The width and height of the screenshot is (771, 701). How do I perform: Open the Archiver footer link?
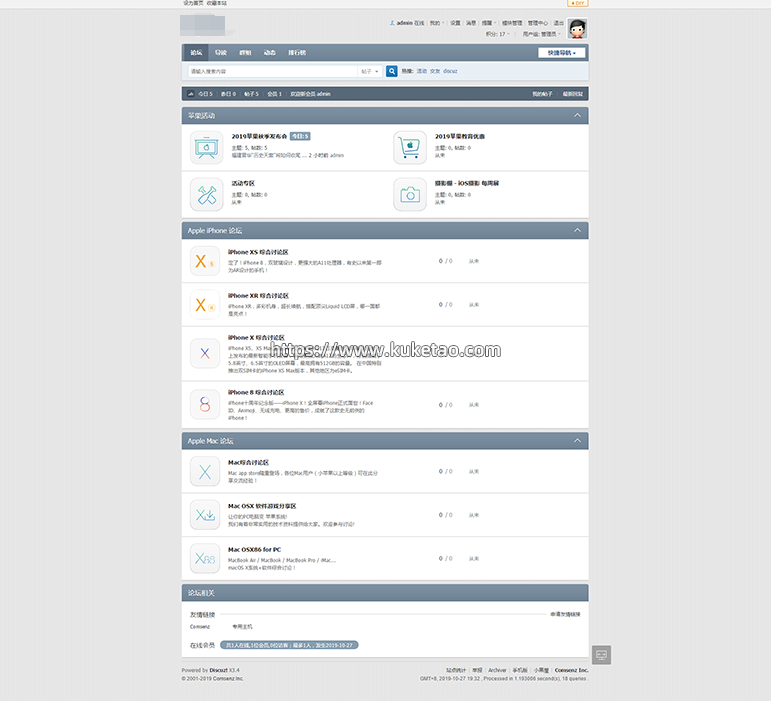tap(497, 670)
